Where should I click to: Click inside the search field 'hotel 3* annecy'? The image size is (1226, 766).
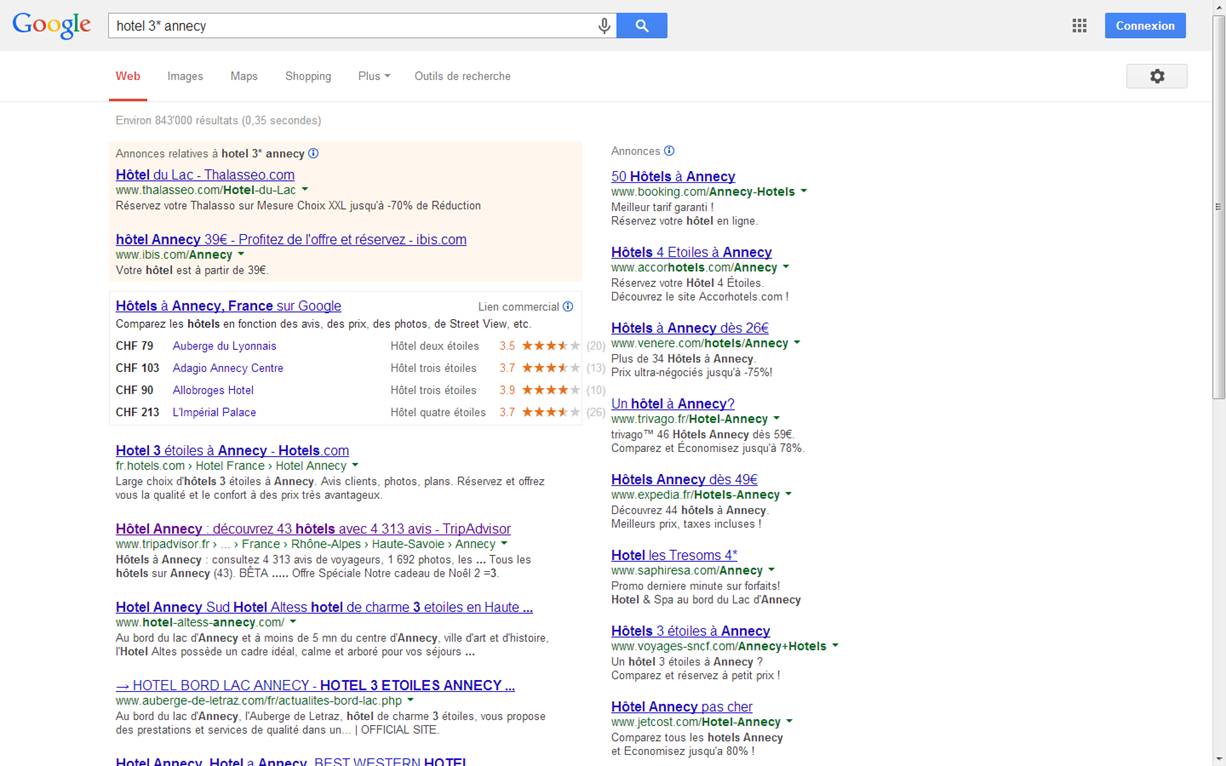tap(350, 26)
